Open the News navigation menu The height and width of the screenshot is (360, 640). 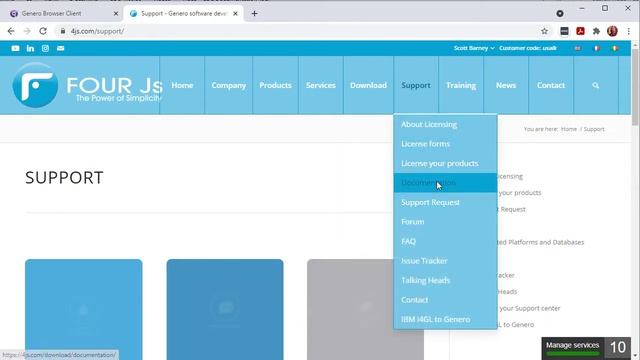(x=506, y=85)
